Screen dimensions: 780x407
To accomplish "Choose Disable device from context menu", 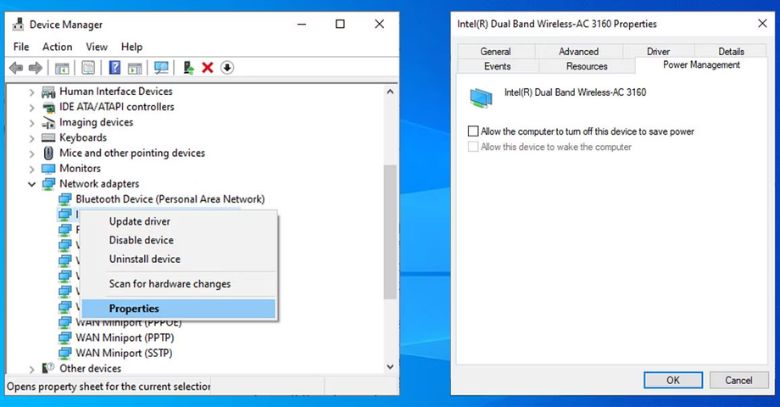I will [x=178, y=240].
